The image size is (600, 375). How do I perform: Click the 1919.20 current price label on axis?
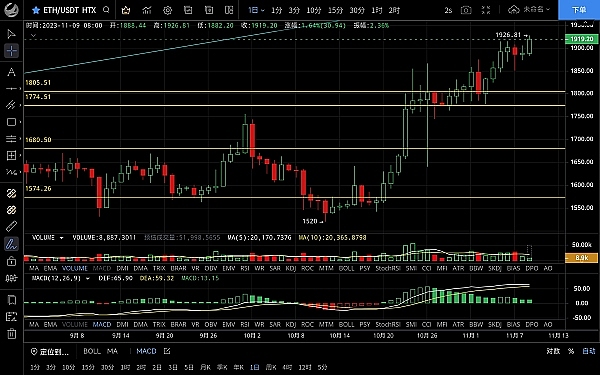coord(581,39)
